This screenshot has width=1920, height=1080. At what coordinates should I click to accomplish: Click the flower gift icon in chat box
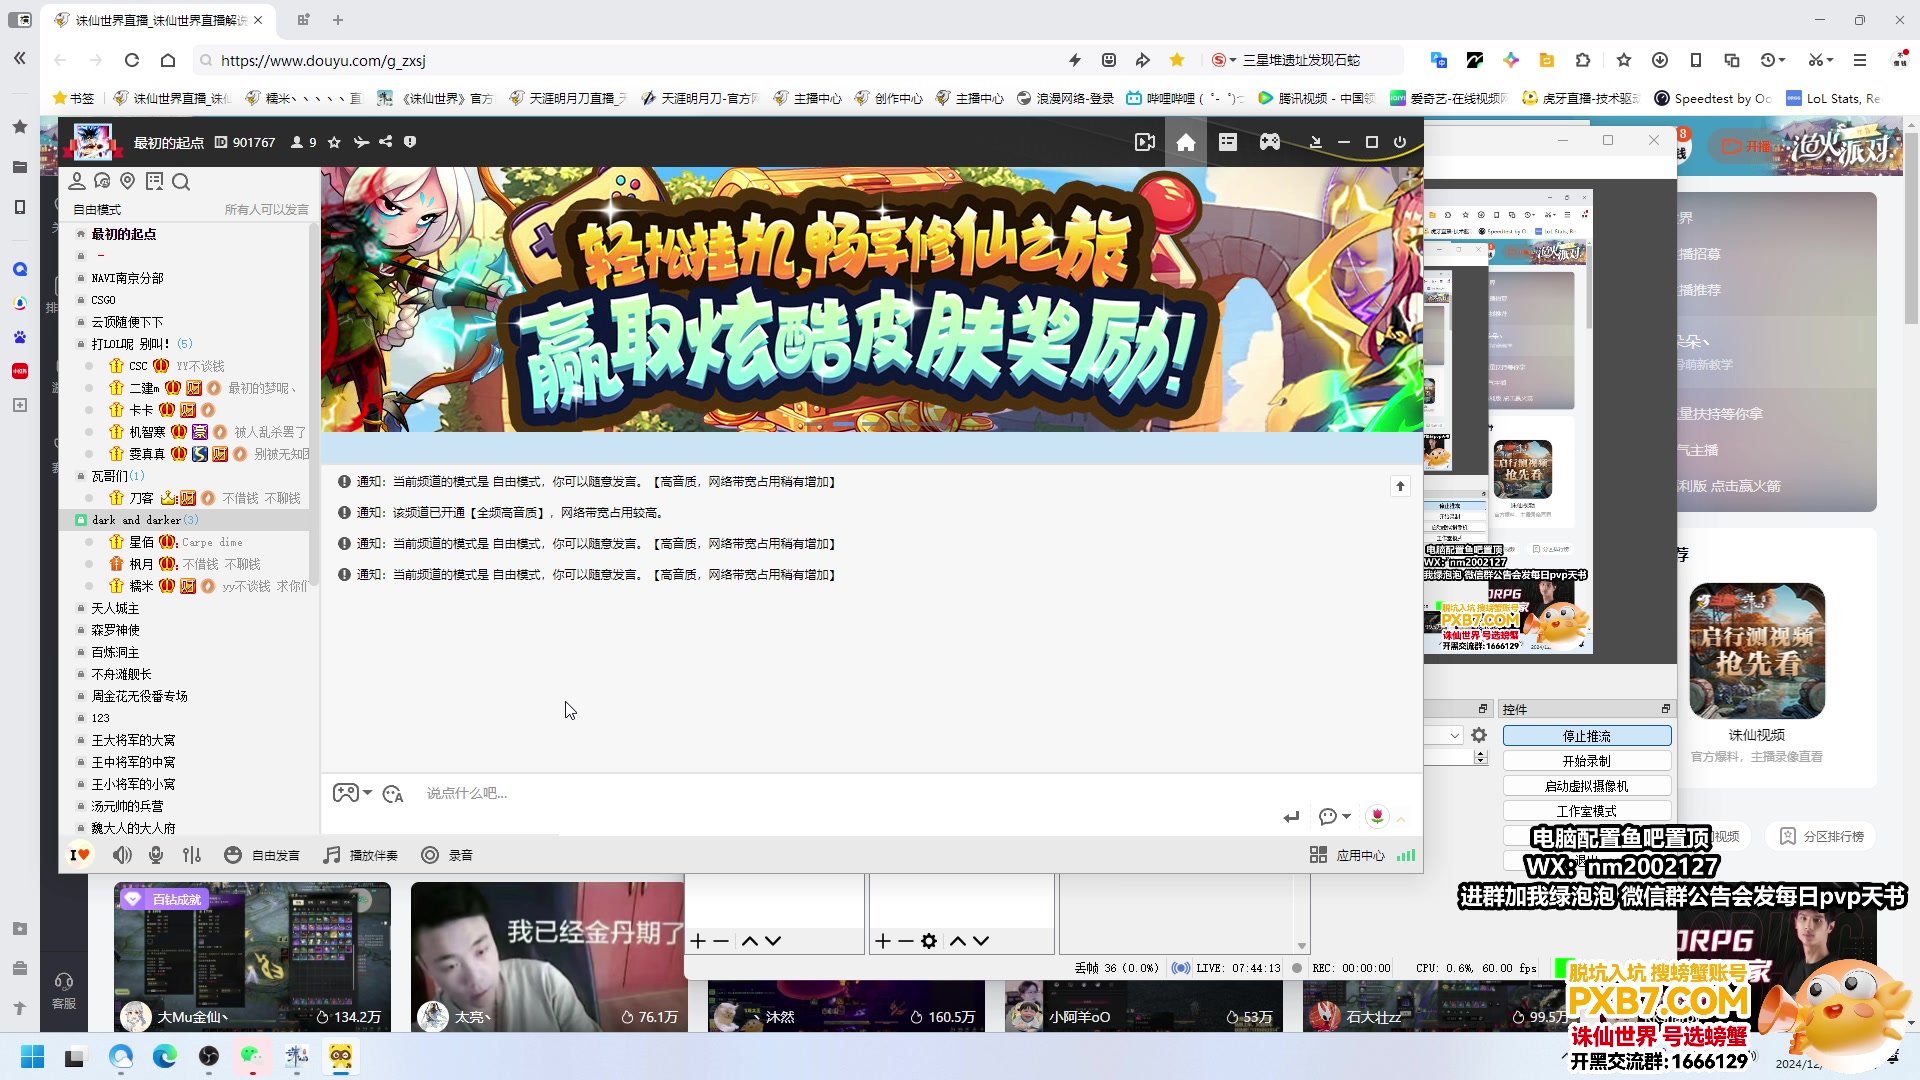tap(1377, 817)
